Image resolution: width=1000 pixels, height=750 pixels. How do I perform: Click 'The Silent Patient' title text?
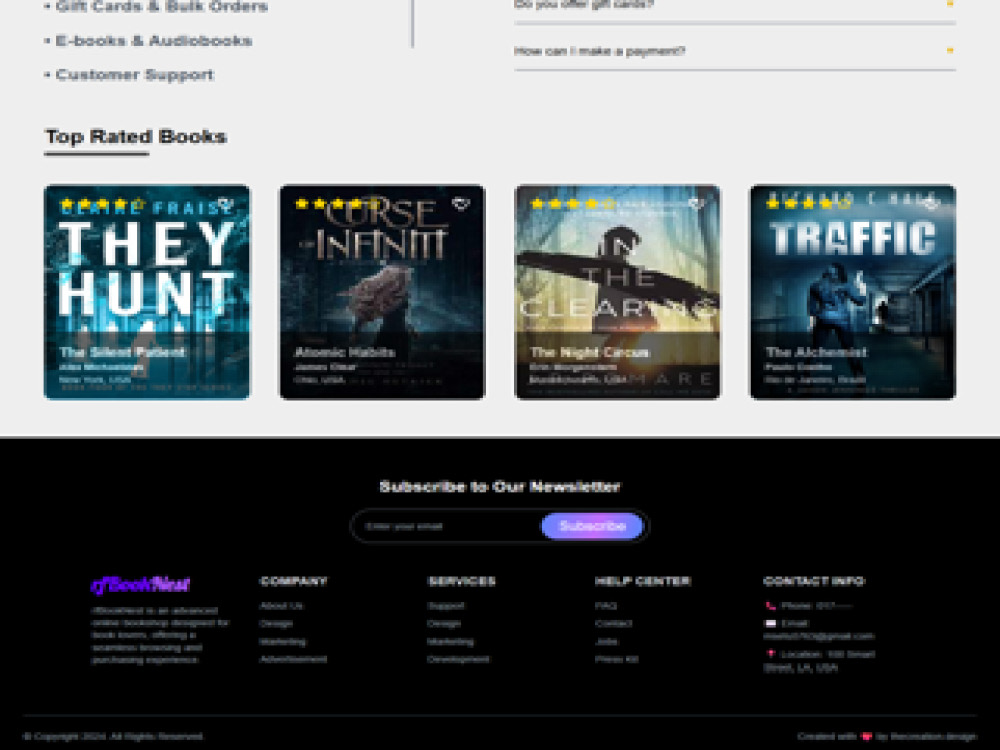pyautogui.click(x=122, y=352)
